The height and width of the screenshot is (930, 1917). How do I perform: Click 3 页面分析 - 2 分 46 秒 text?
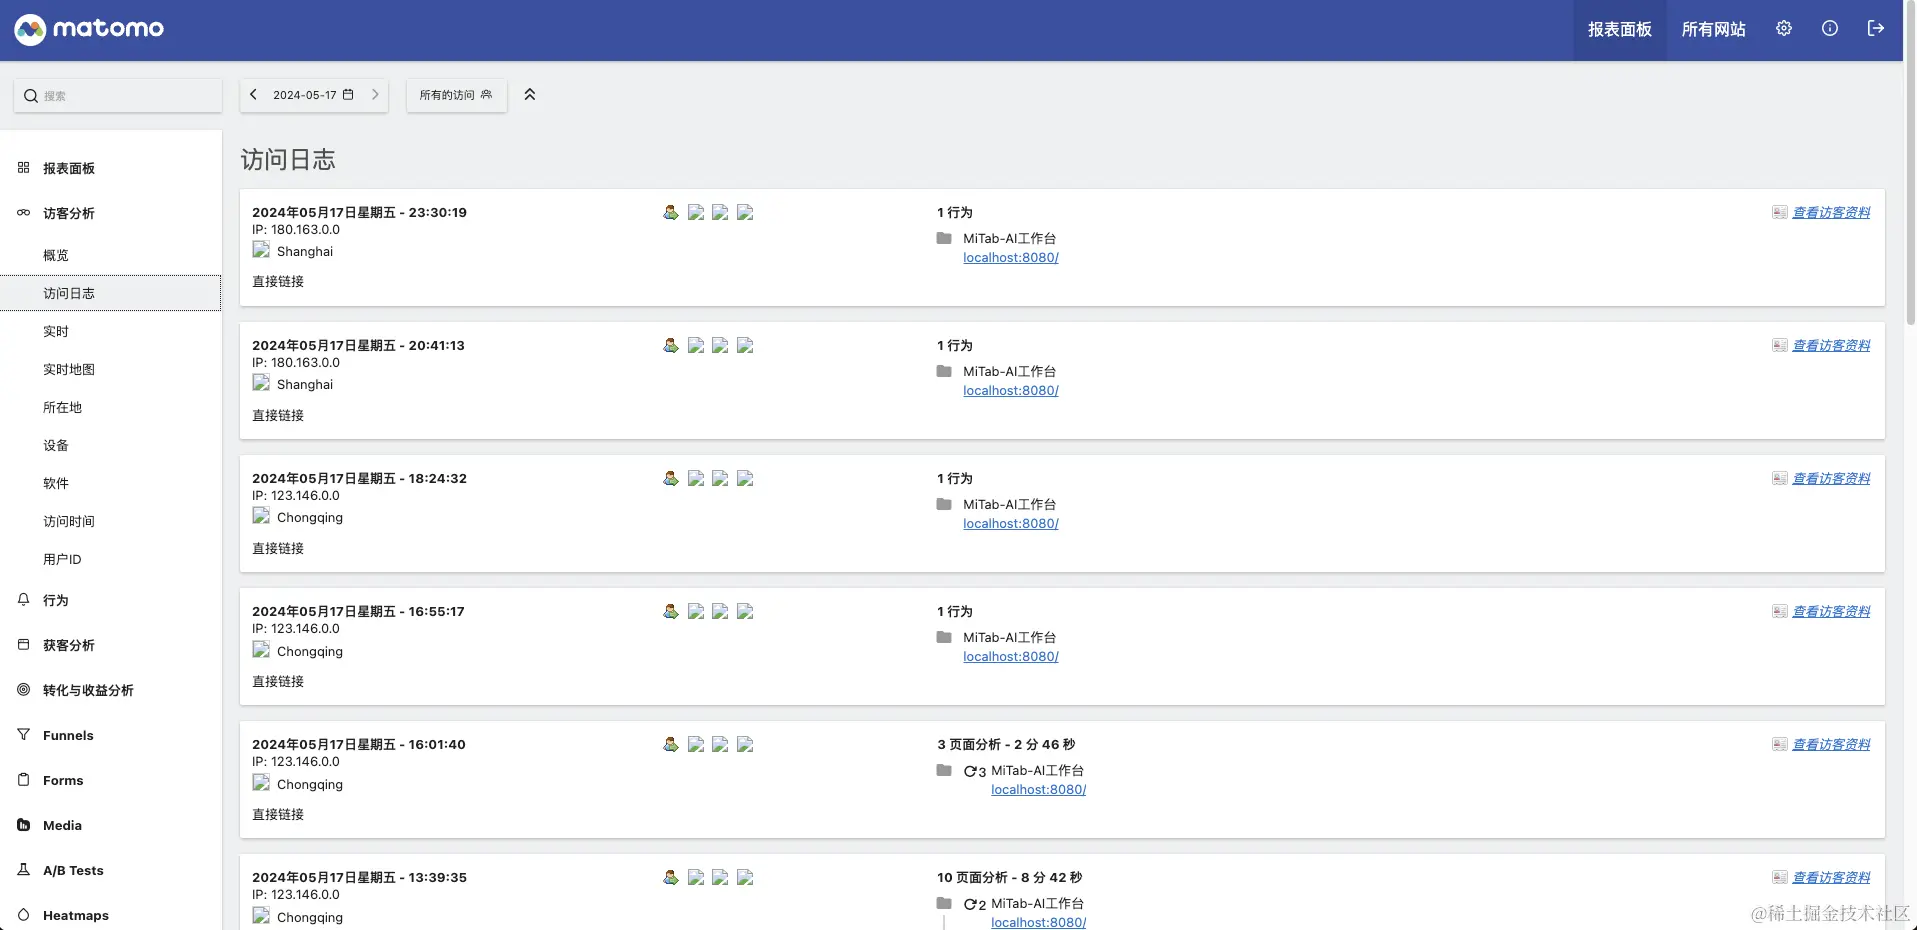click(1006, 744)
